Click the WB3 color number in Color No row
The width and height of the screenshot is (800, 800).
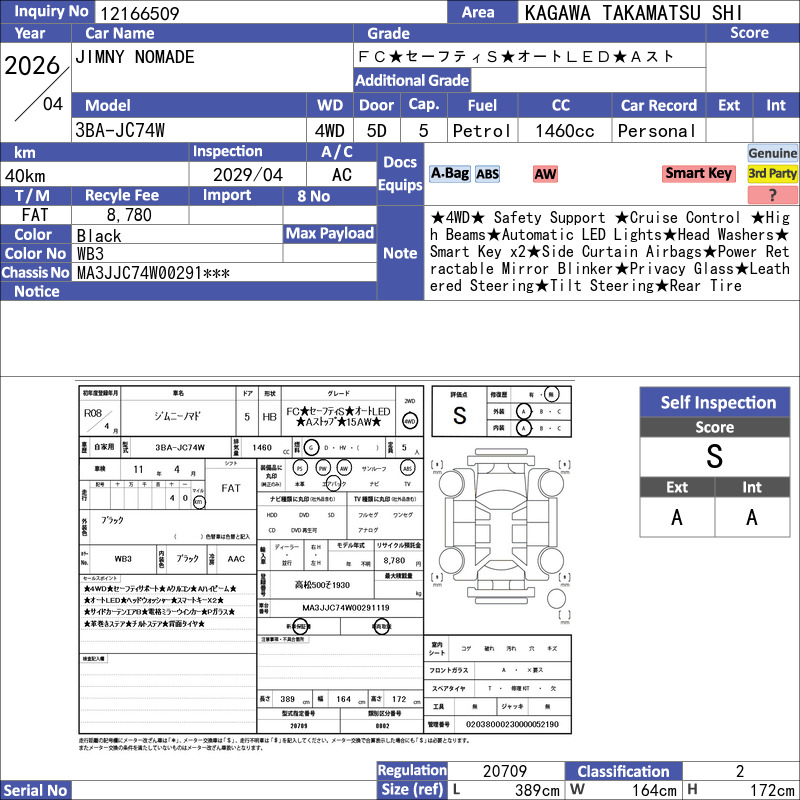pos(90,254)
